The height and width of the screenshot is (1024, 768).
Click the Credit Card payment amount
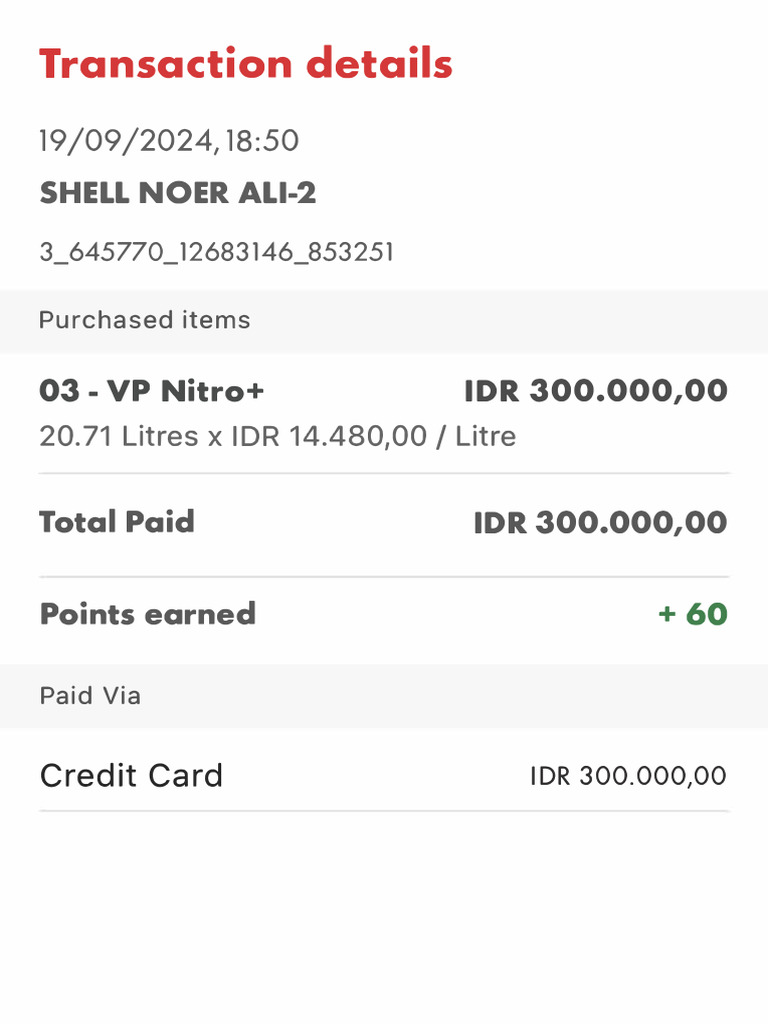click(628, 776)
